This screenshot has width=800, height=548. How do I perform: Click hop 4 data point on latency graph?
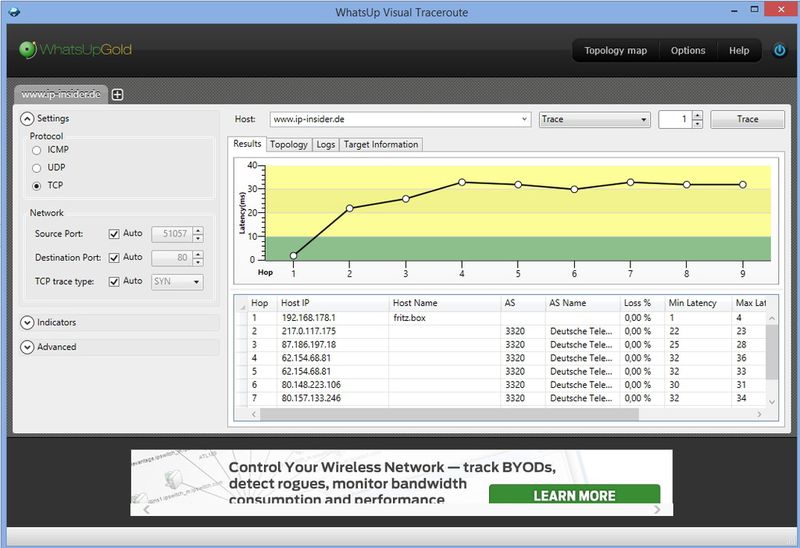click(x=462, y=182)
